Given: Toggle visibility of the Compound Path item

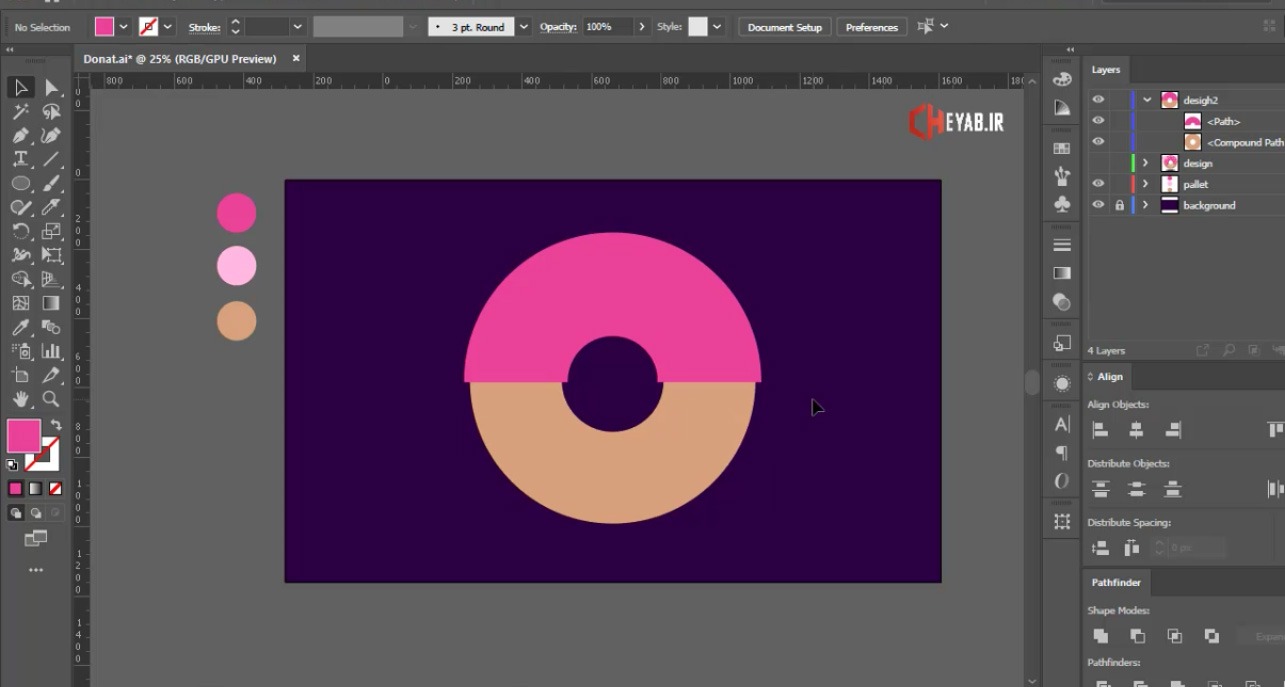Looking at the screenshot, I should [1098, 142].
